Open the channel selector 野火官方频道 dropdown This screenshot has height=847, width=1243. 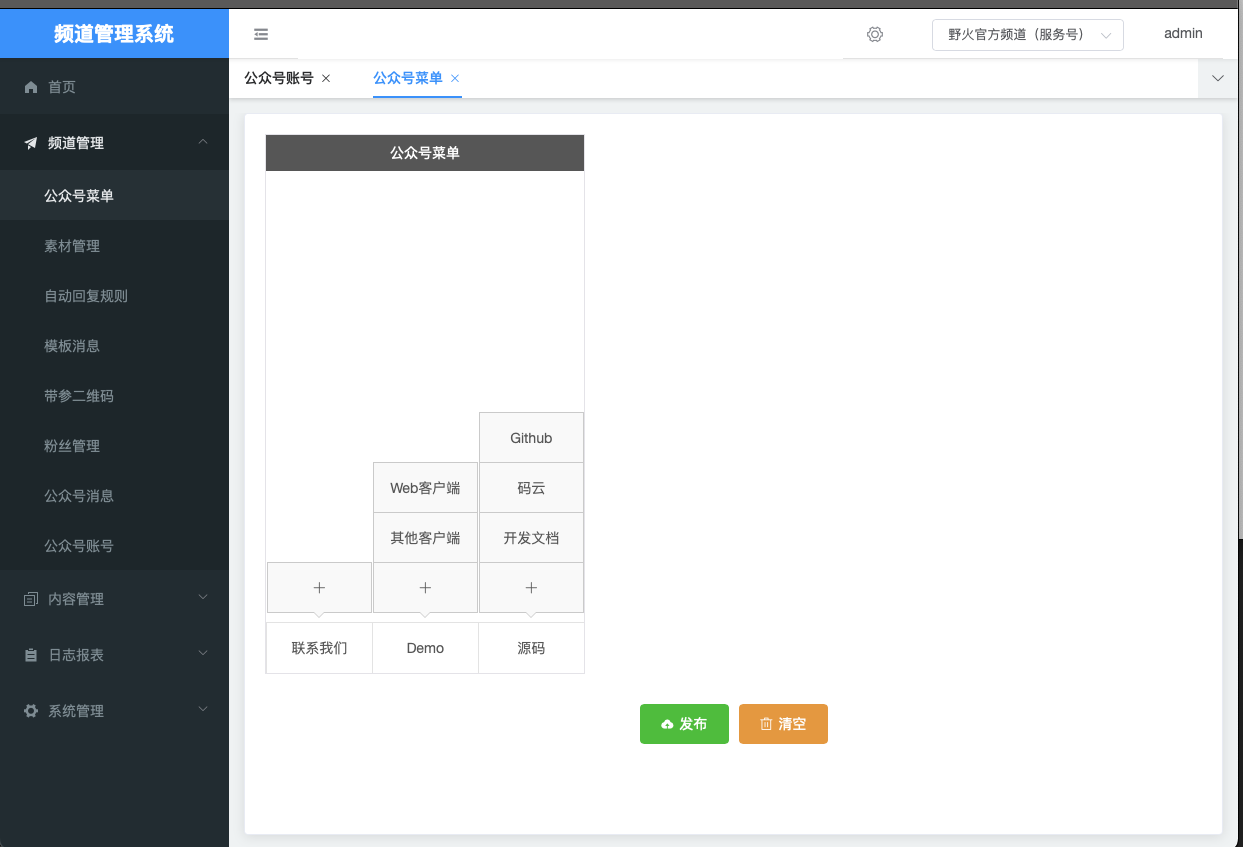1027,35
